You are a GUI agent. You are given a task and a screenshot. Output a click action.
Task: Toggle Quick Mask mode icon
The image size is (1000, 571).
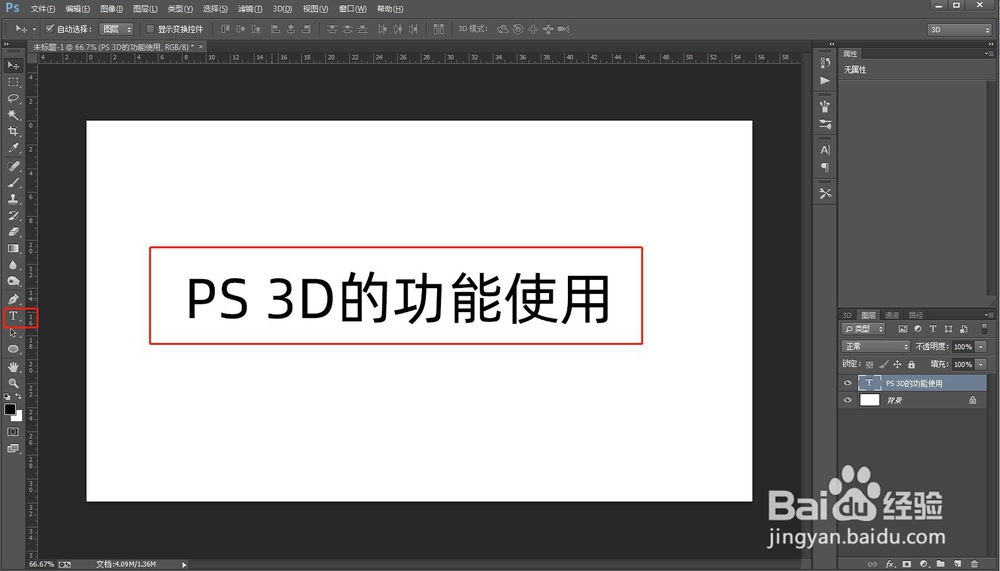point(13,432)
